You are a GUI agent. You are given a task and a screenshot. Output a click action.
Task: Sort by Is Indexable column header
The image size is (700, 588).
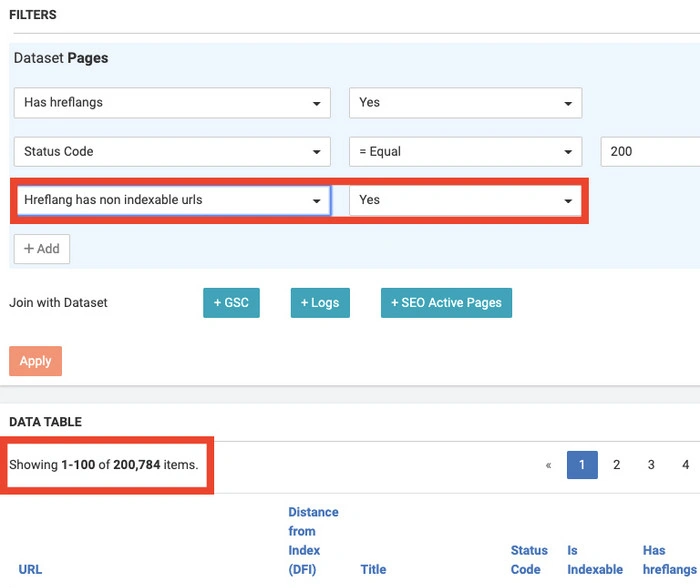pos(594,559)
